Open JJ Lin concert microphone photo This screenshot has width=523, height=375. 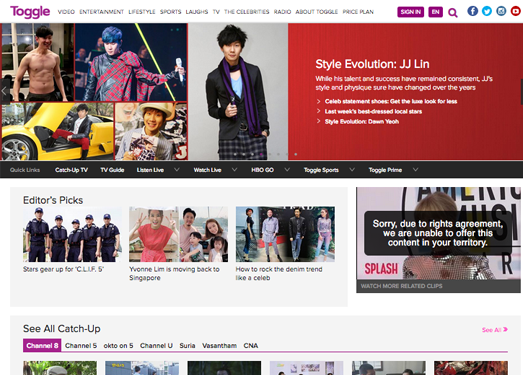[131, 62]
